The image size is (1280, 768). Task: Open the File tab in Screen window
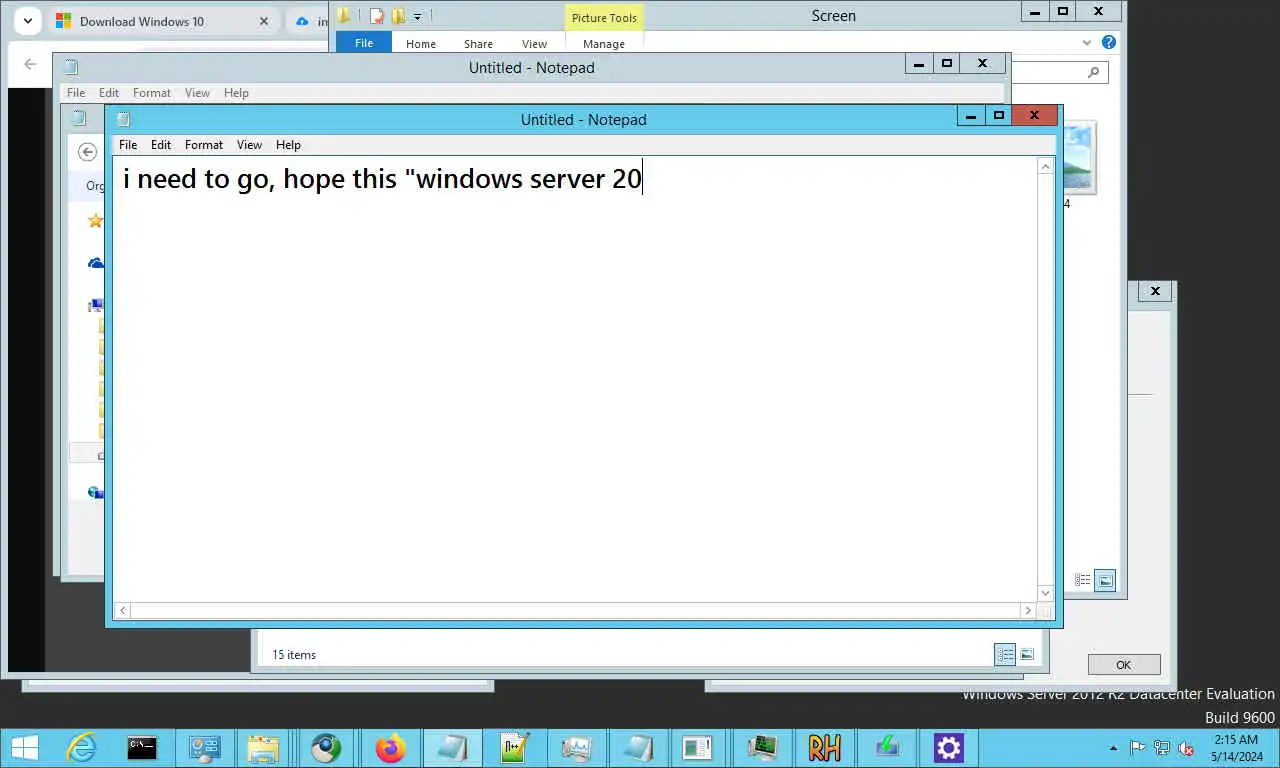[364, 43]
